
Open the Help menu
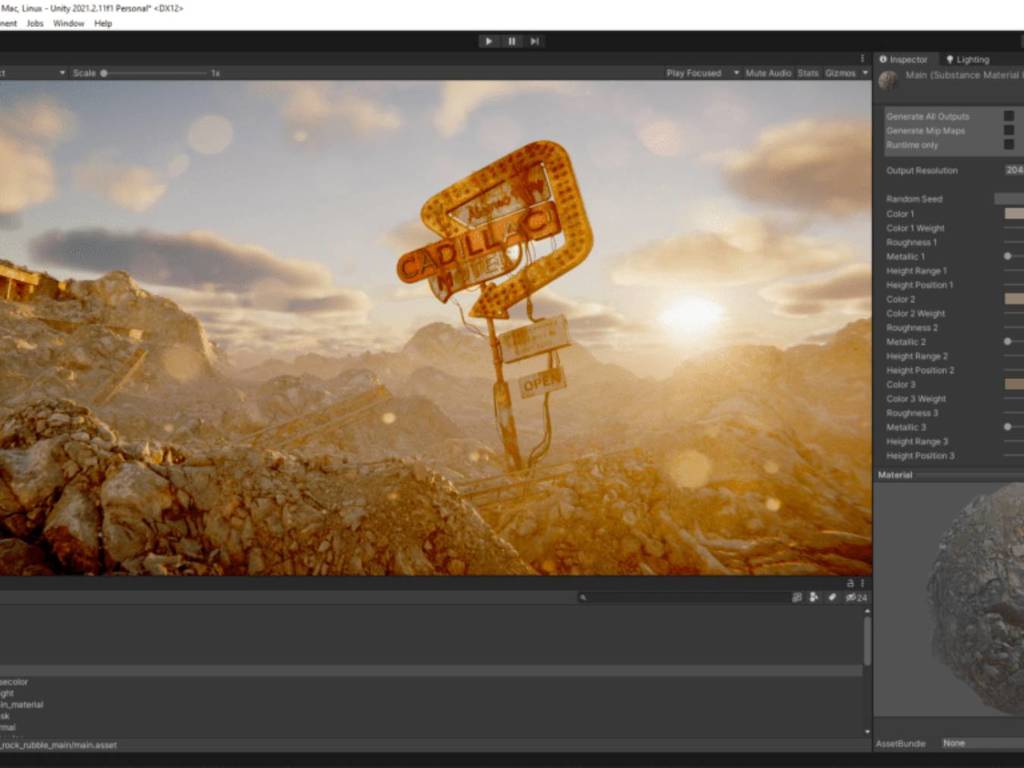pos(103,24)
